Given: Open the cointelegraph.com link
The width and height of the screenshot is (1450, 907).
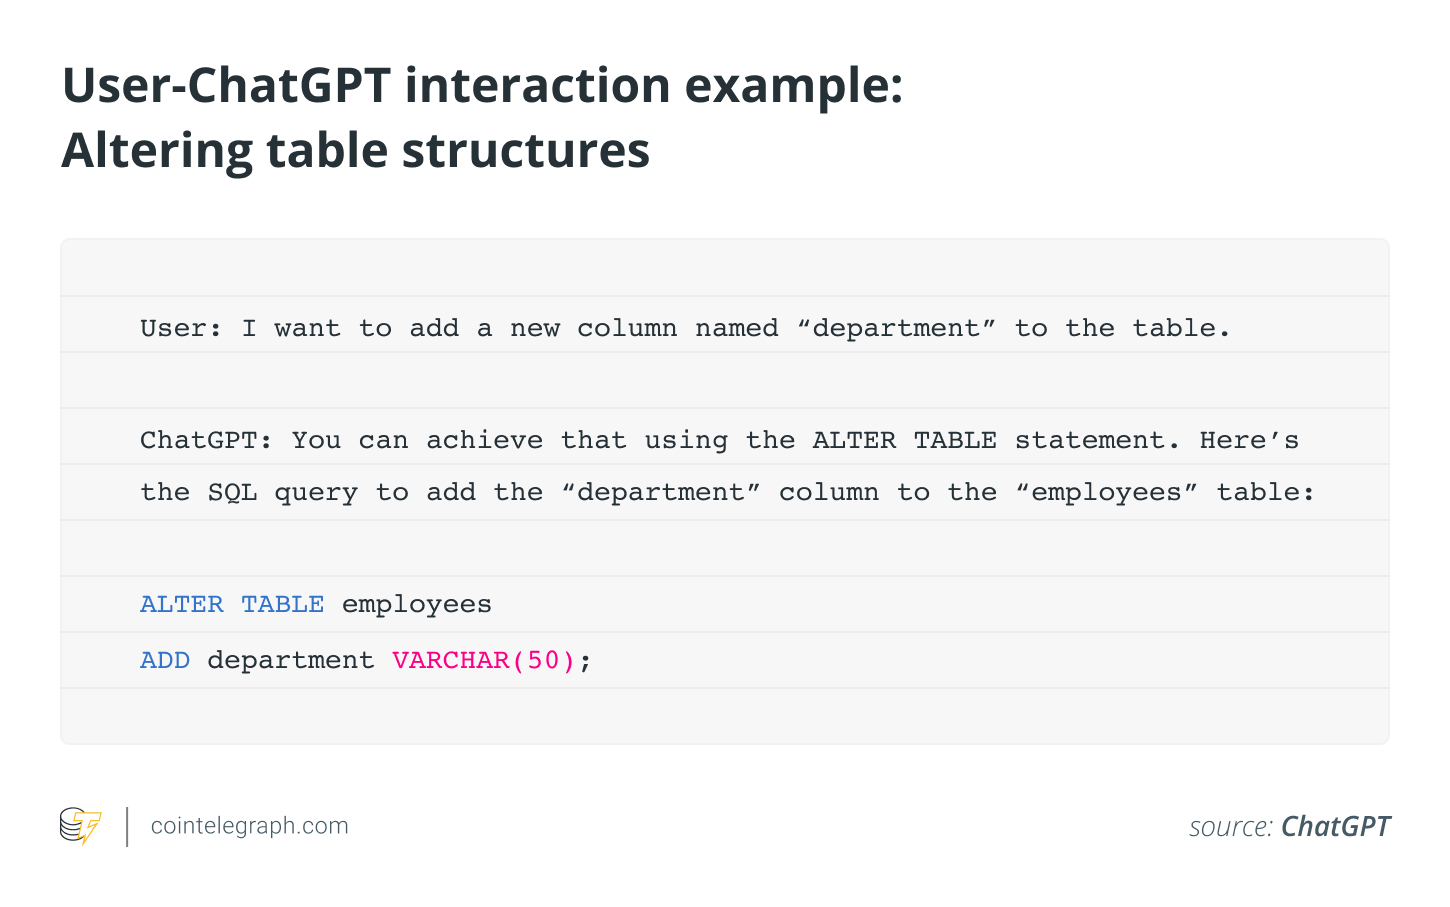Looking at the screenshot, I should [x=249, y=826].
